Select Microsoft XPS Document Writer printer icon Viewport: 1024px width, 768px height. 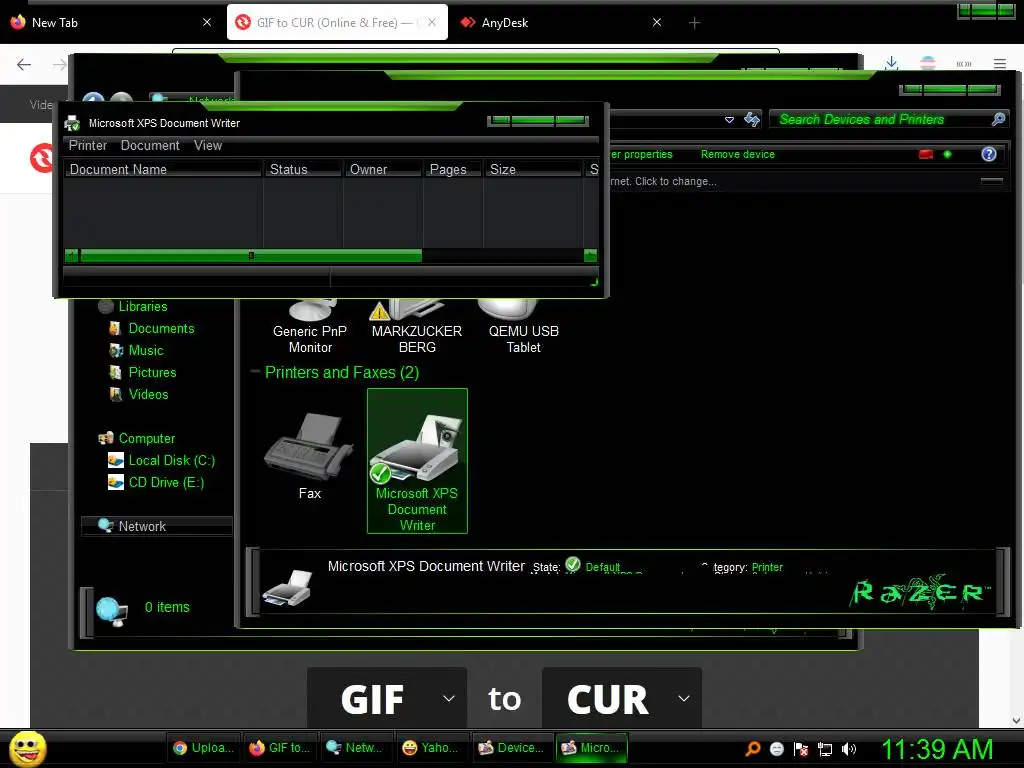tap(417, 461)
